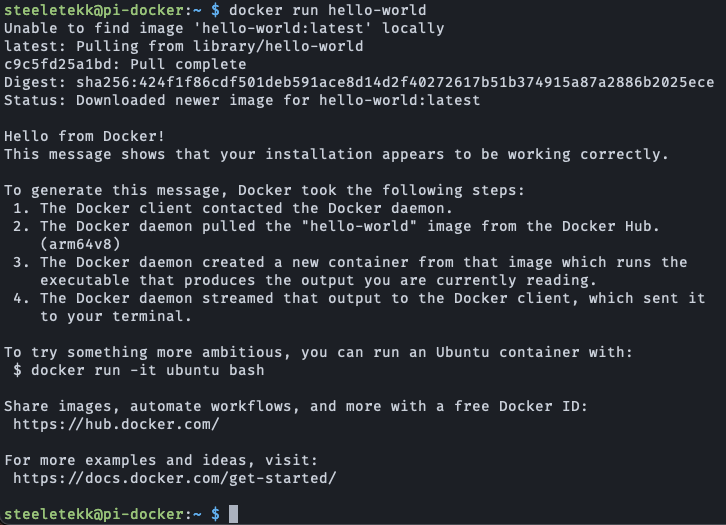Click the 'docker run -it ubuntu bash' example command
Screen dimensions: 726x525
tap(148, 370)
